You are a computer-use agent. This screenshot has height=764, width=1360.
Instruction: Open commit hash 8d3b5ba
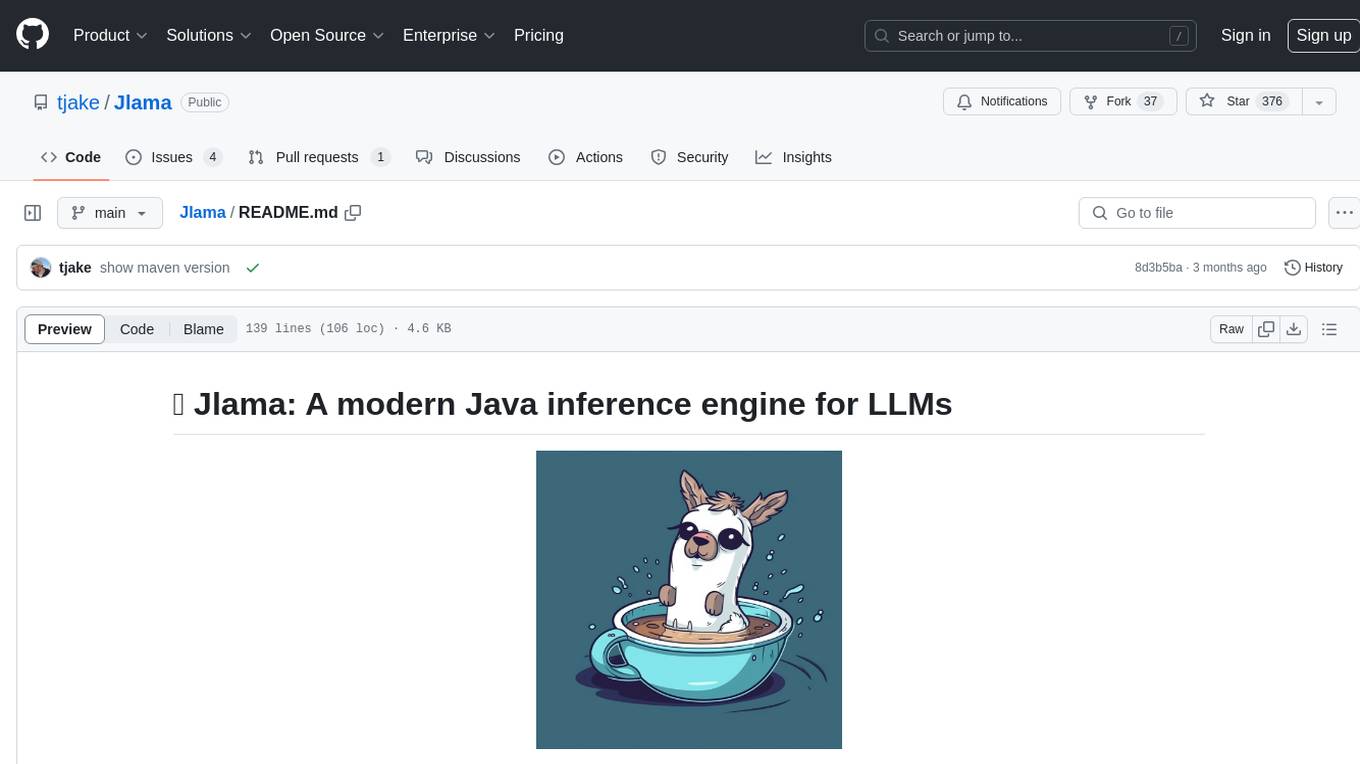[1158, 268]
